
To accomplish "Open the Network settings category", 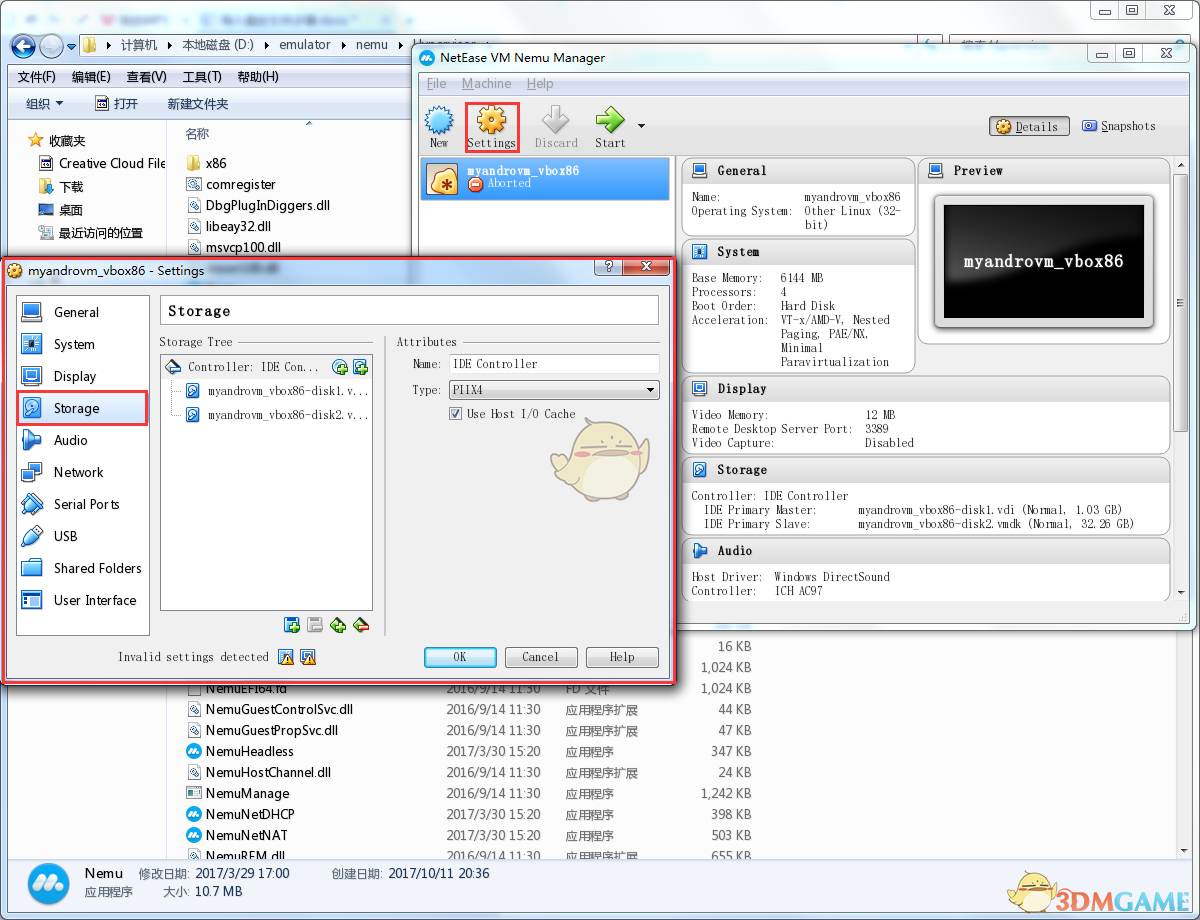I will [83, 472].
